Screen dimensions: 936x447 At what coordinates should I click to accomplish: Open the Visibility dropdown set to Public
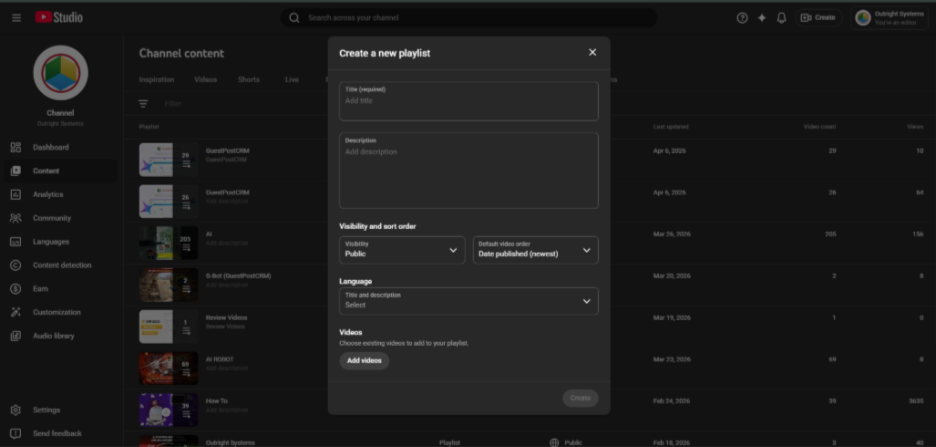point(402,250)
